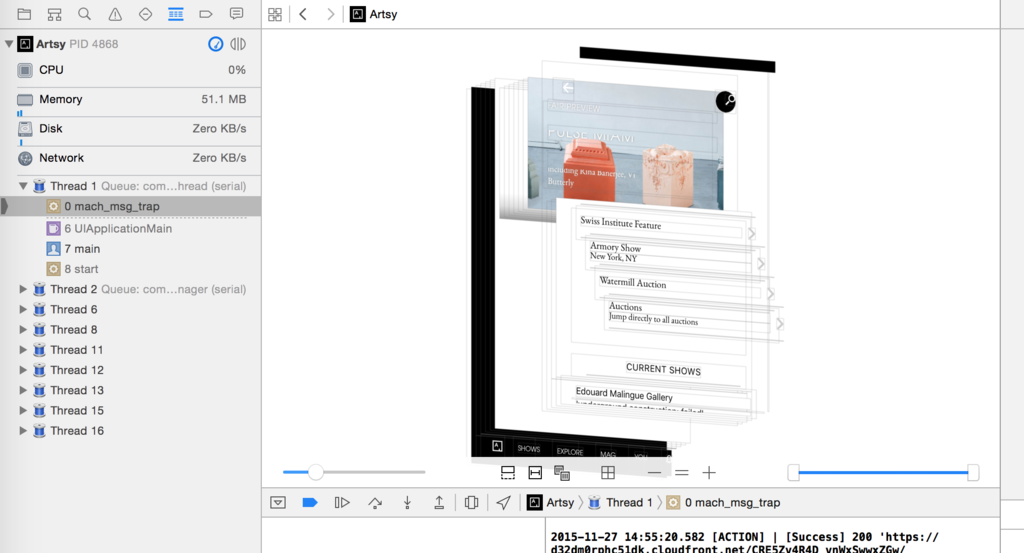1024x553 pixels.
Task: Expand Thread 13 disclosure triangle
Action: pyautogui.click(x=23, y=390)
